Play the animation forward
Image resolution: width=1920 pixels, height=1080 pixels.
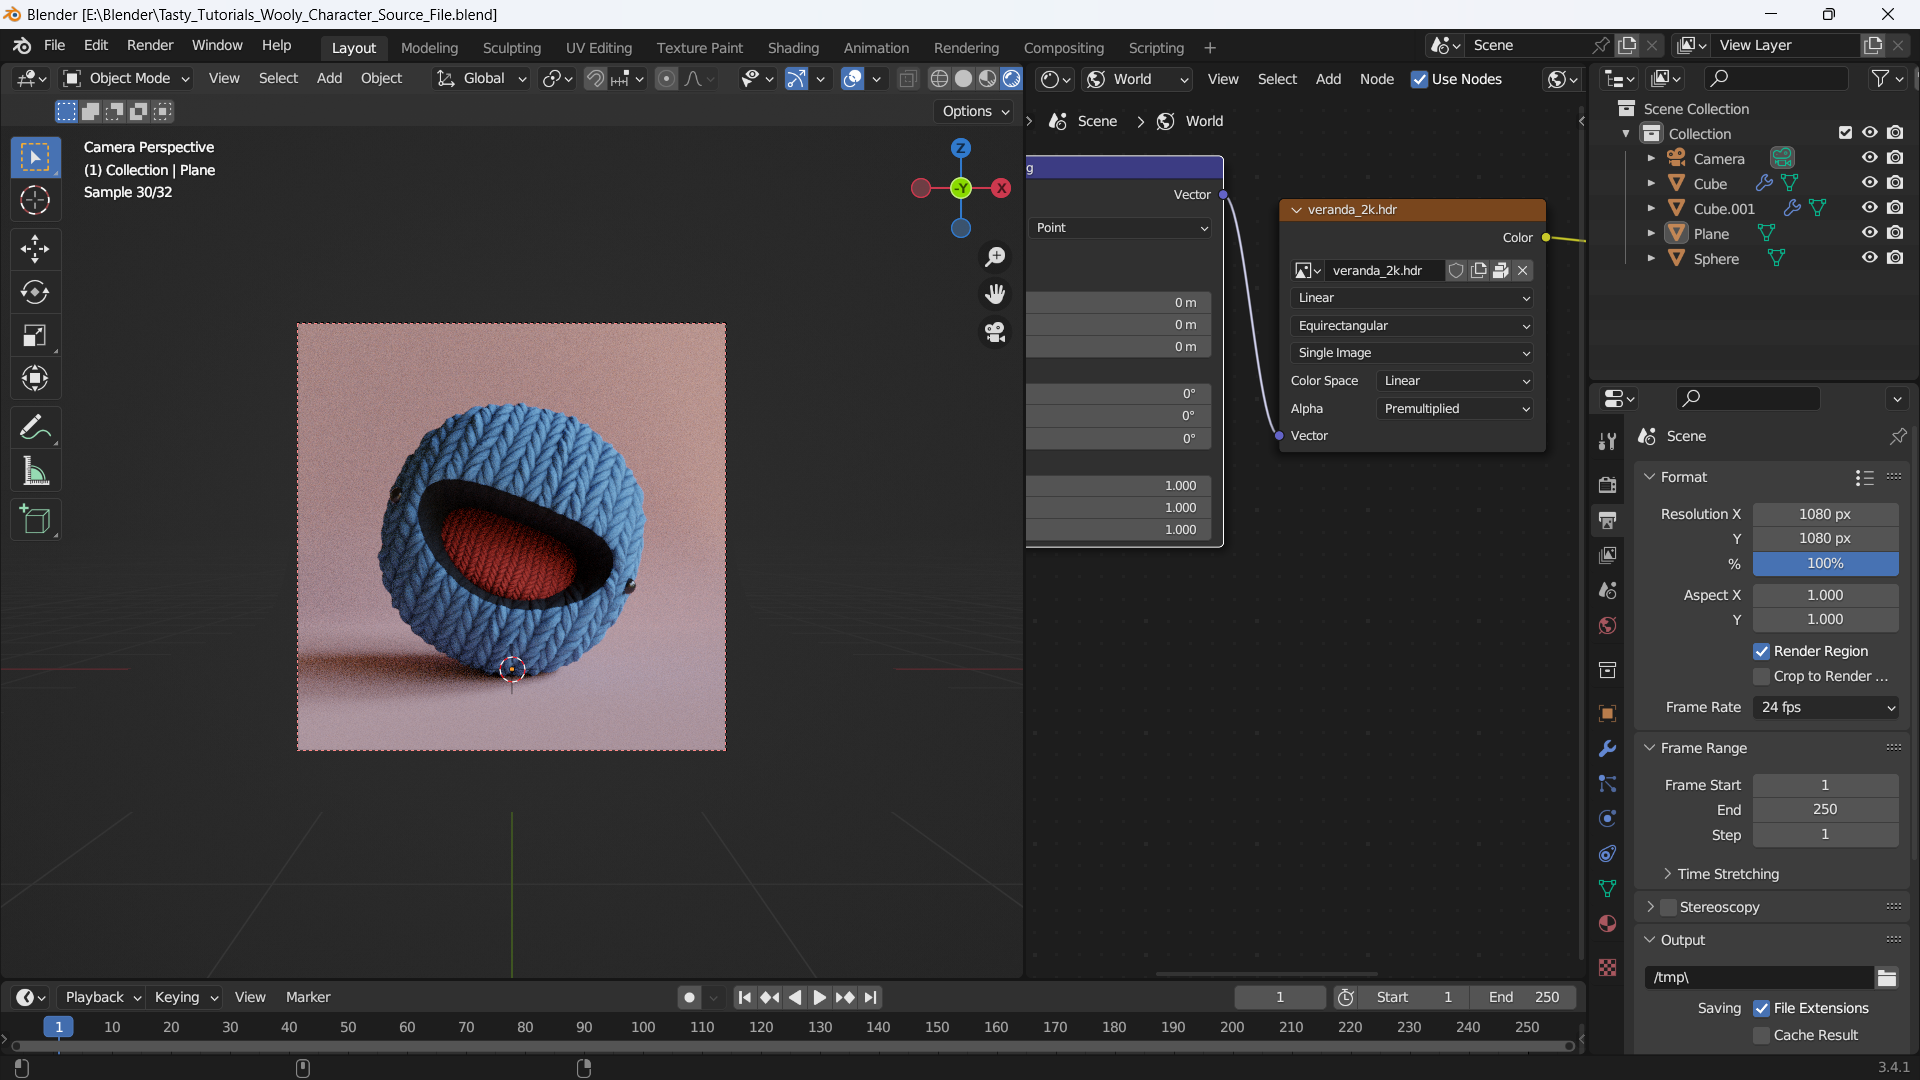[x=819, y=997]
